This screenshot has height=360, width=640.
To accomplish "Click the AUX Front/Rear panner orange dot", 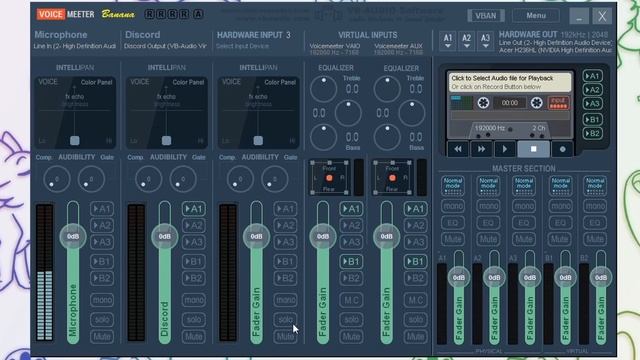I will coord(392,178).
